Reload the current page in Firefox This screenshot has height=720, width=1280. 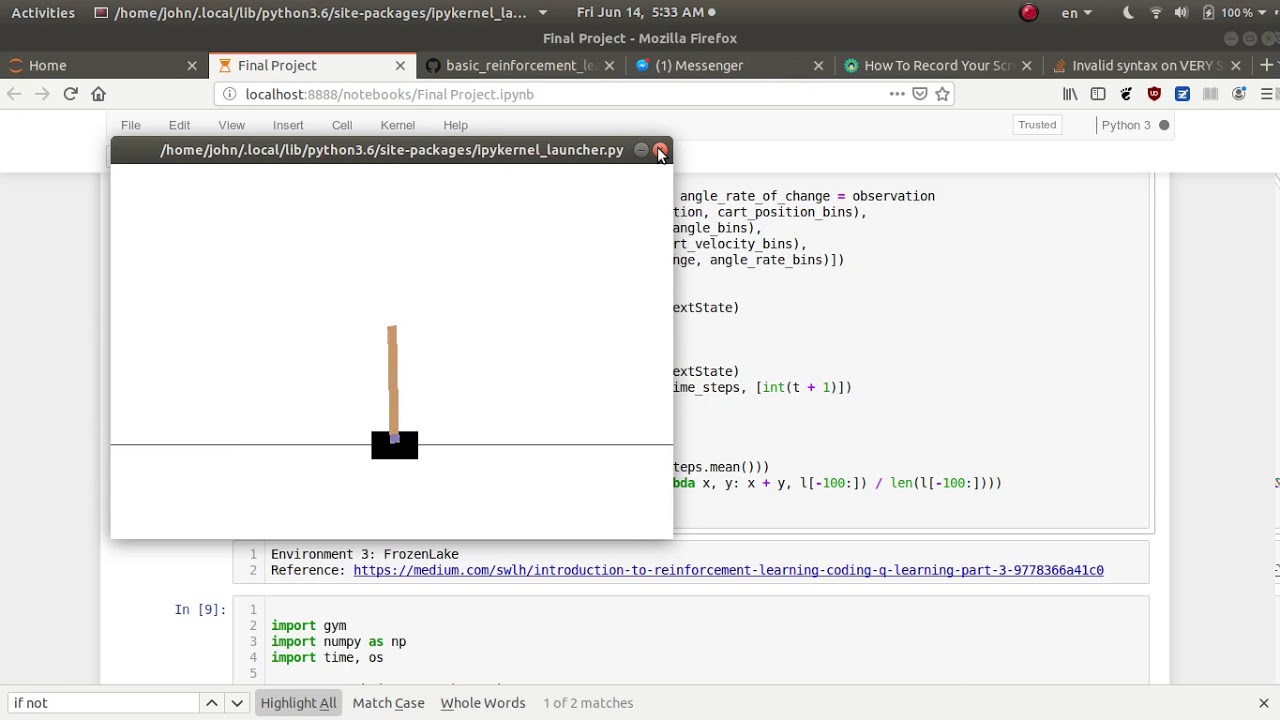click(x=70, y=94)
